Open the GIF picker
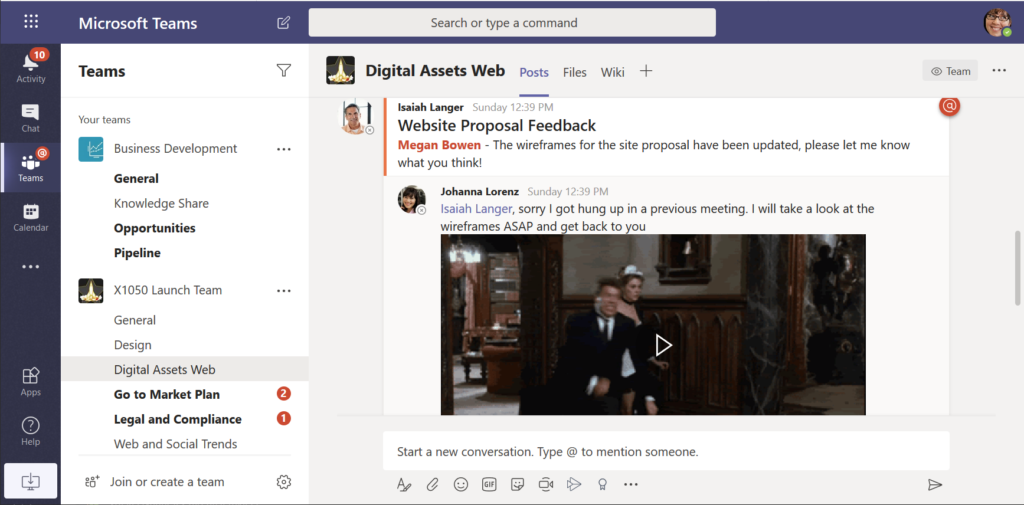 tap(489, 485)
